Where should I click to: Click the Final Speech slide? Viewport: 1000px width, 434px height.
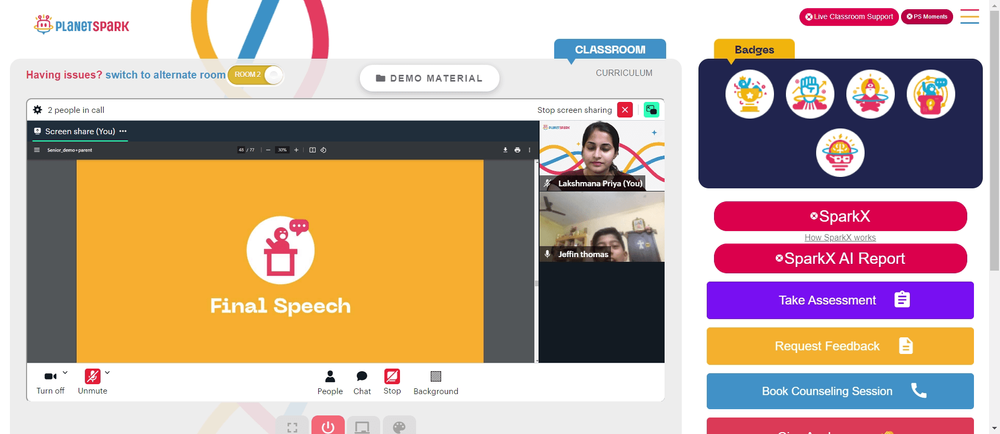tap(280, 261)
